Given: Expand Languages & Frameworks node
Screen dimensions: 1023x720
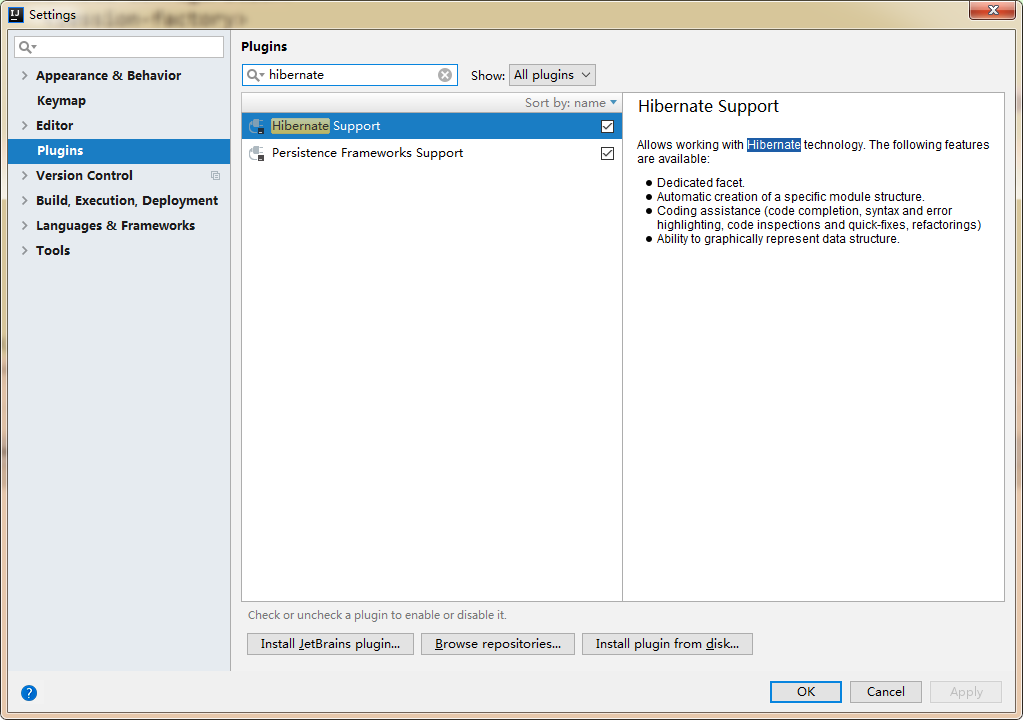Looking at the screenshot, I should click(25, 226).
